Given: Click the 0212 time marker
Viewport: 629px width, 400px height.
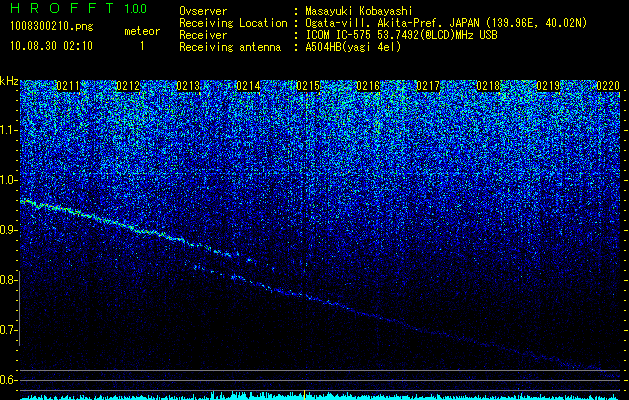Looking at the screenshot, I should click(128, 86).
